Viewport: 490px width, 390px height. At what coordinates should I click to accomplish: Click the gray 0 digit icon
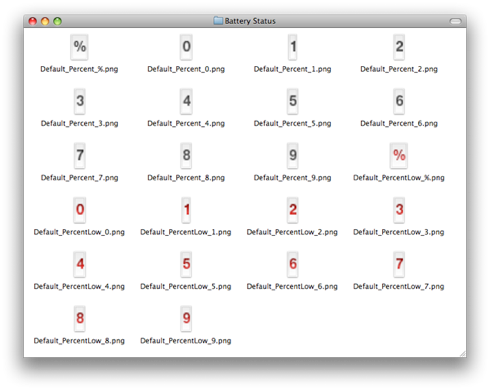point(186,47)
